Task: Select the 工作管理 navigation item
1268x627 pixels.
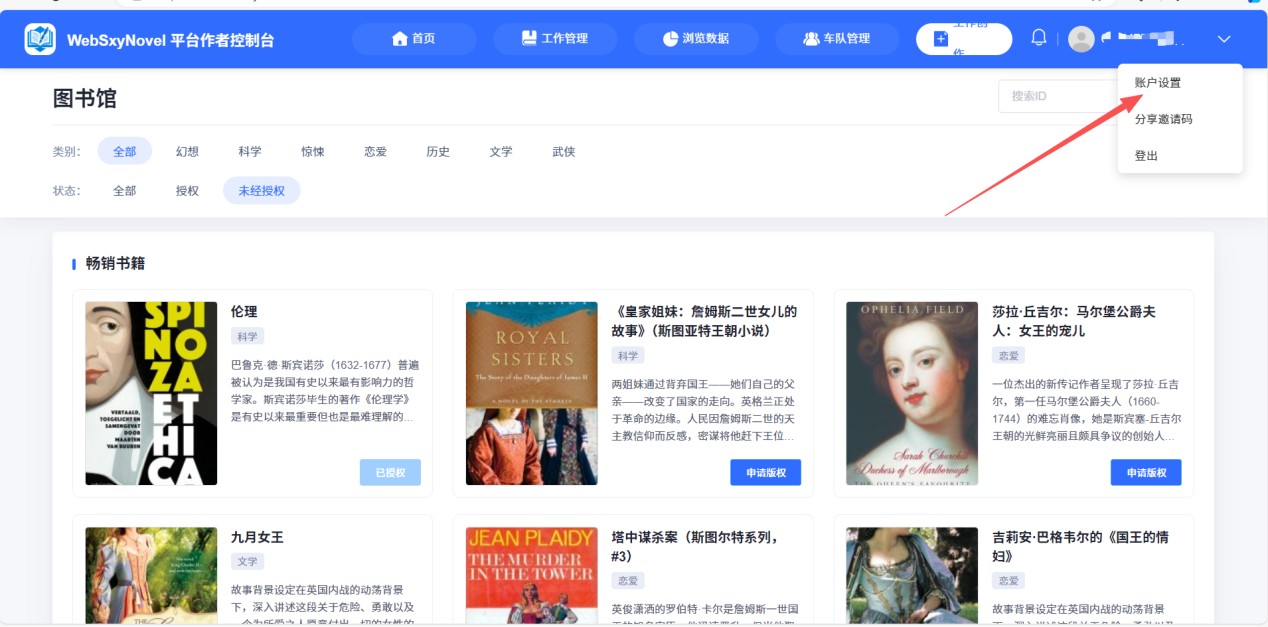Action: pos(555,38)
